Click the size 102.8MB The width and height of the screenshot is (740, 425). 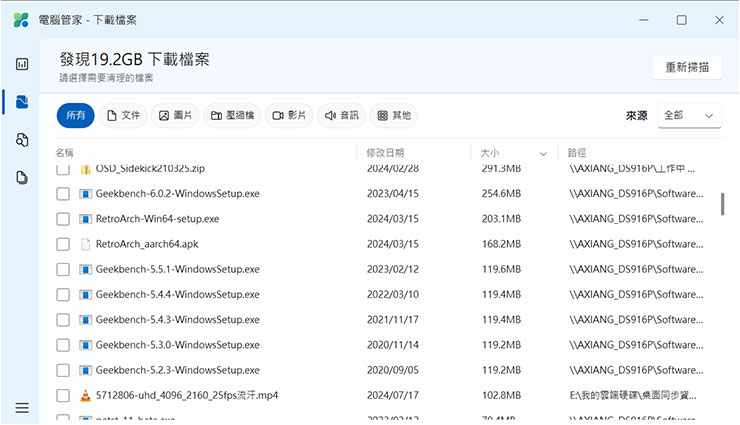click(501, 395)
